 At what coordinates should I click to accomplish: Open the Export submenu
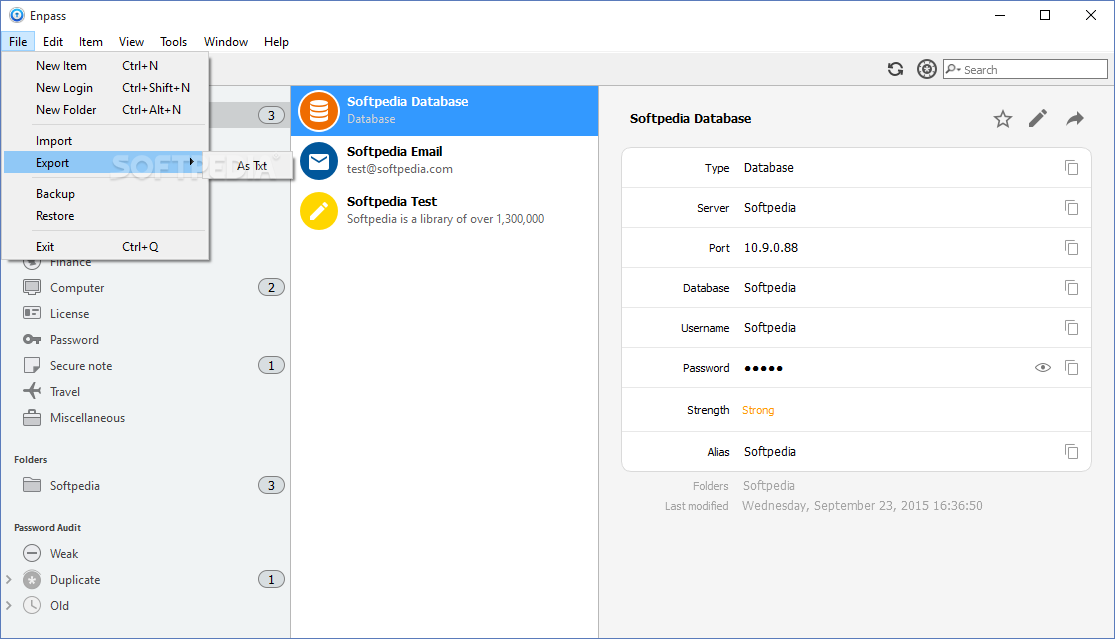tap(105, 163)
